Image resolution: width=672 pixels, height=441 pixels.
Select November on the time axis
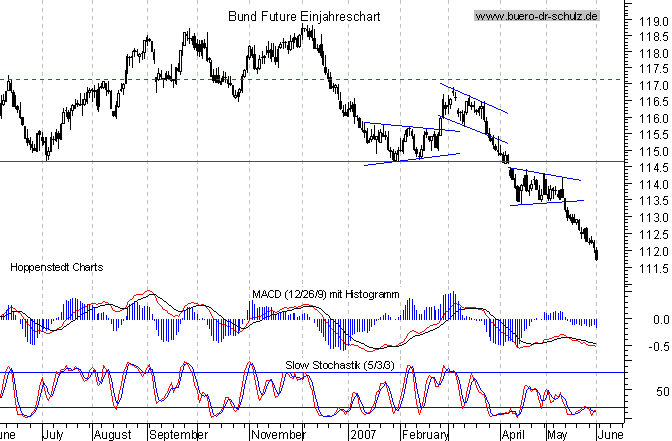278,436
